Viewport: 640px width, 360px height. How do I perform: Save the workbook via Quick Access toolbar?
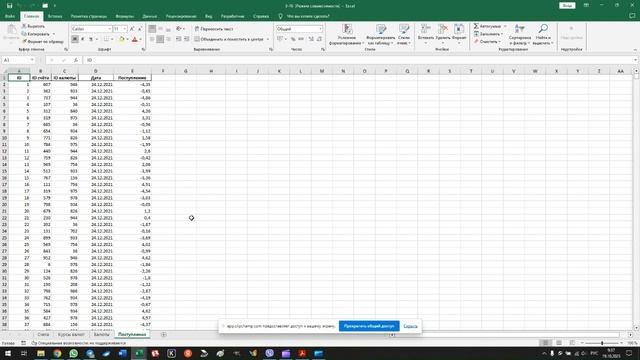coord(9,6)
